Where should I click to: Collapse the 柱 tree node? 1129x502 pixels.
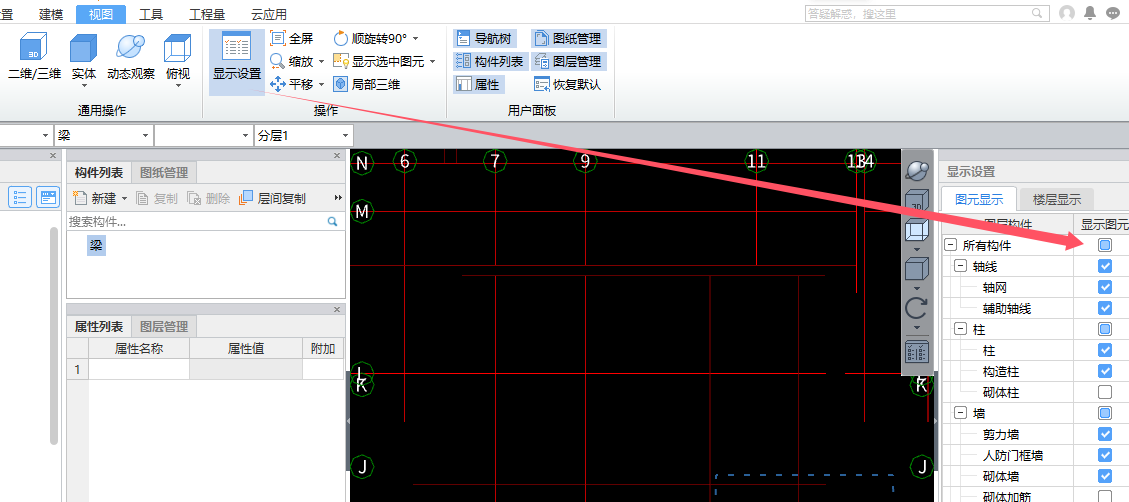[960, 329]
